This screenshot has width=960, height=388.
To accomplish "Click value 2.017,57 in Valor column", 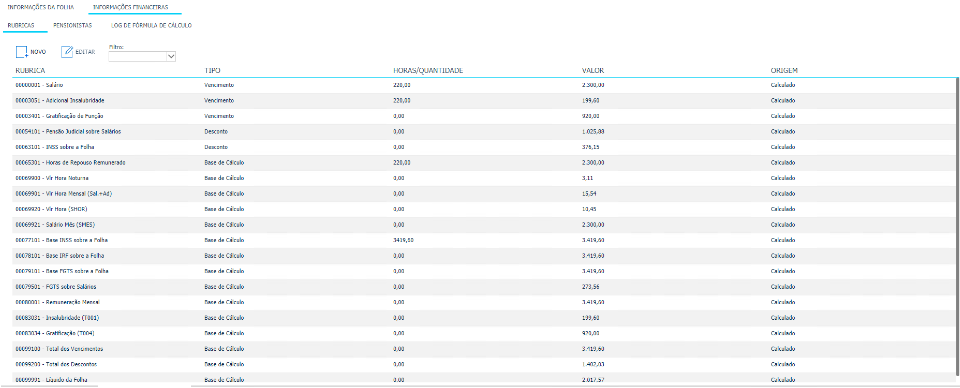I will pos(593,379).
